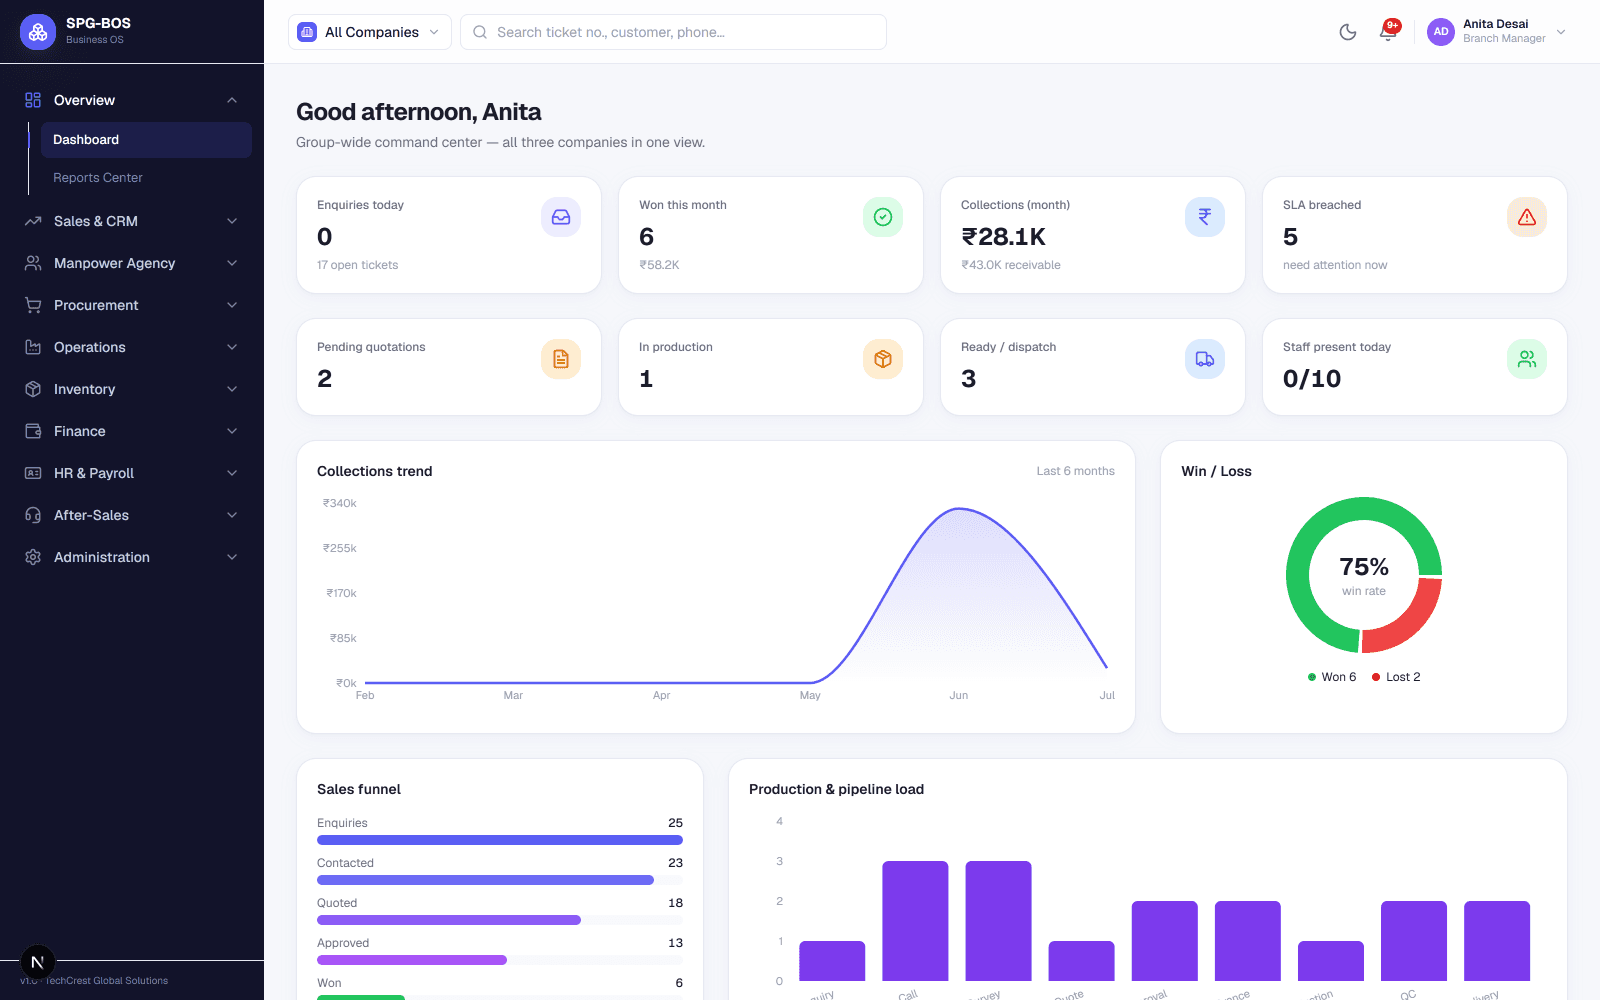Click Administration gear icon
The image size is (1600, 1000).
click(33, 557)
